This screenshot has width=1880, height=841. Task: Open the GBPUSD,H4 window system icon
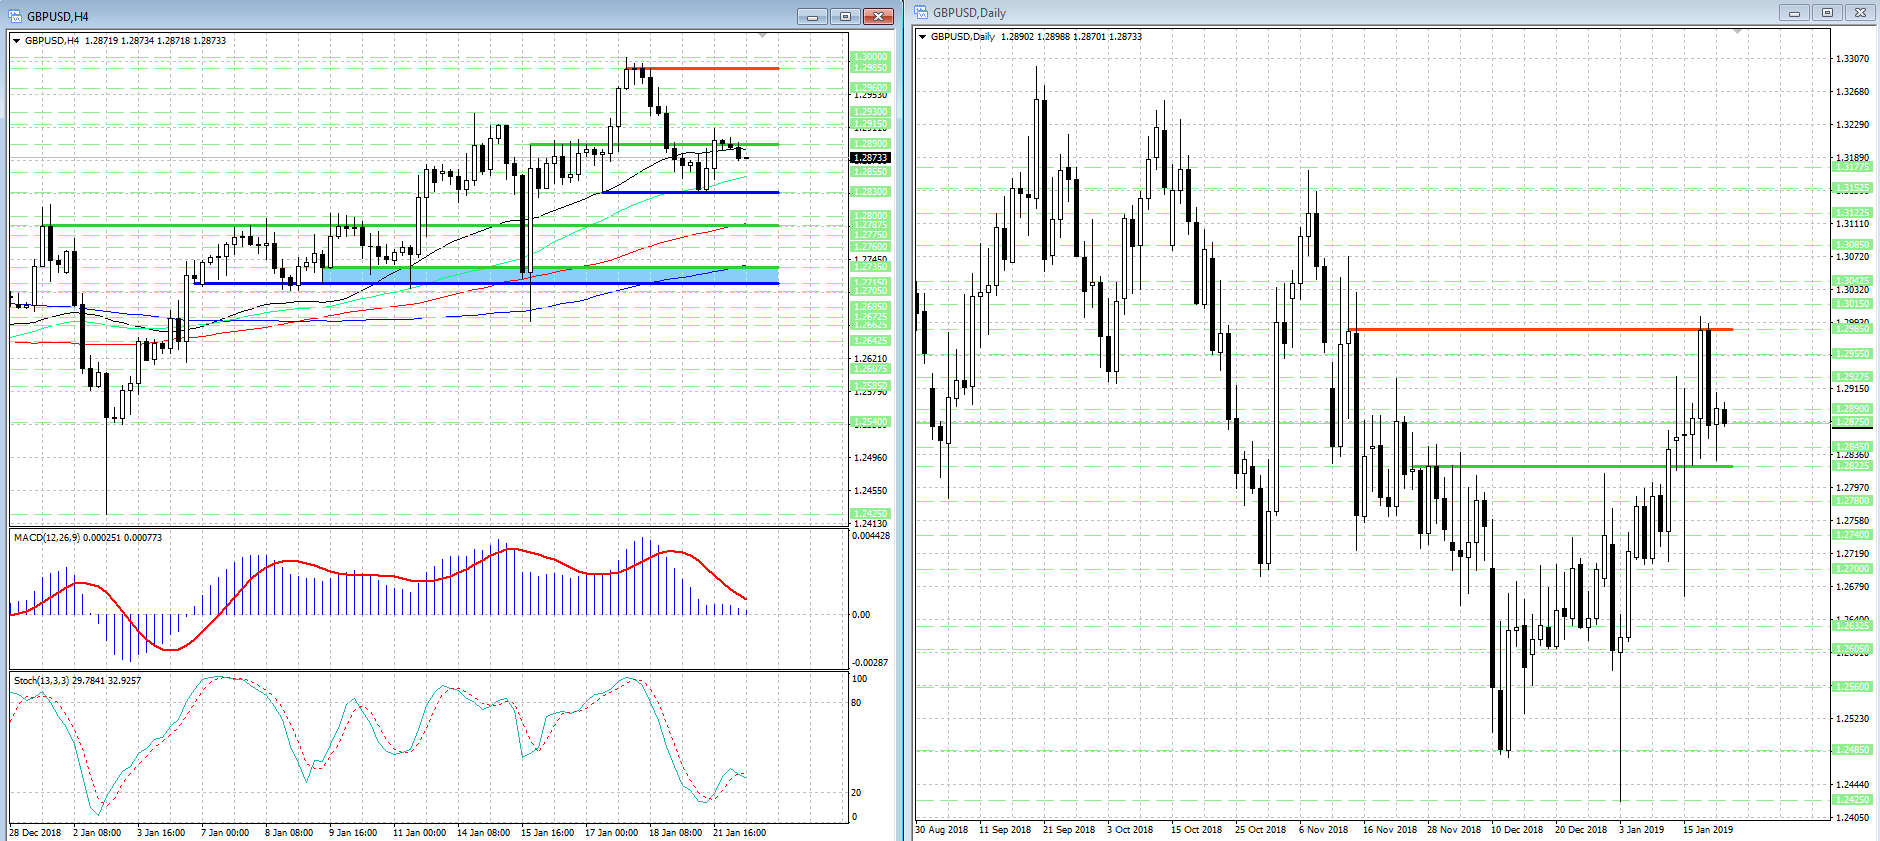click(x=14, y=16)
